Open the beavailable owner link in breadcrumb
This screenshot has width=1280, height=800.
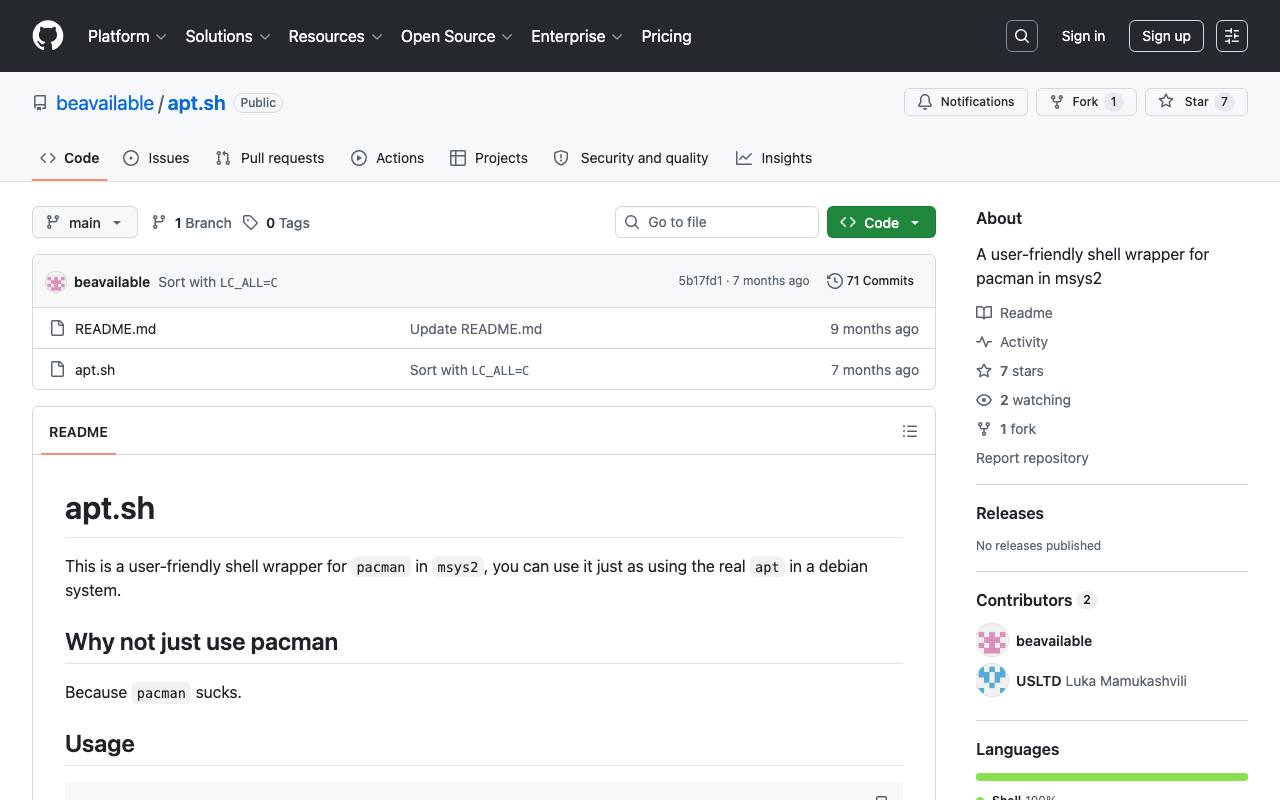[105, 103]
